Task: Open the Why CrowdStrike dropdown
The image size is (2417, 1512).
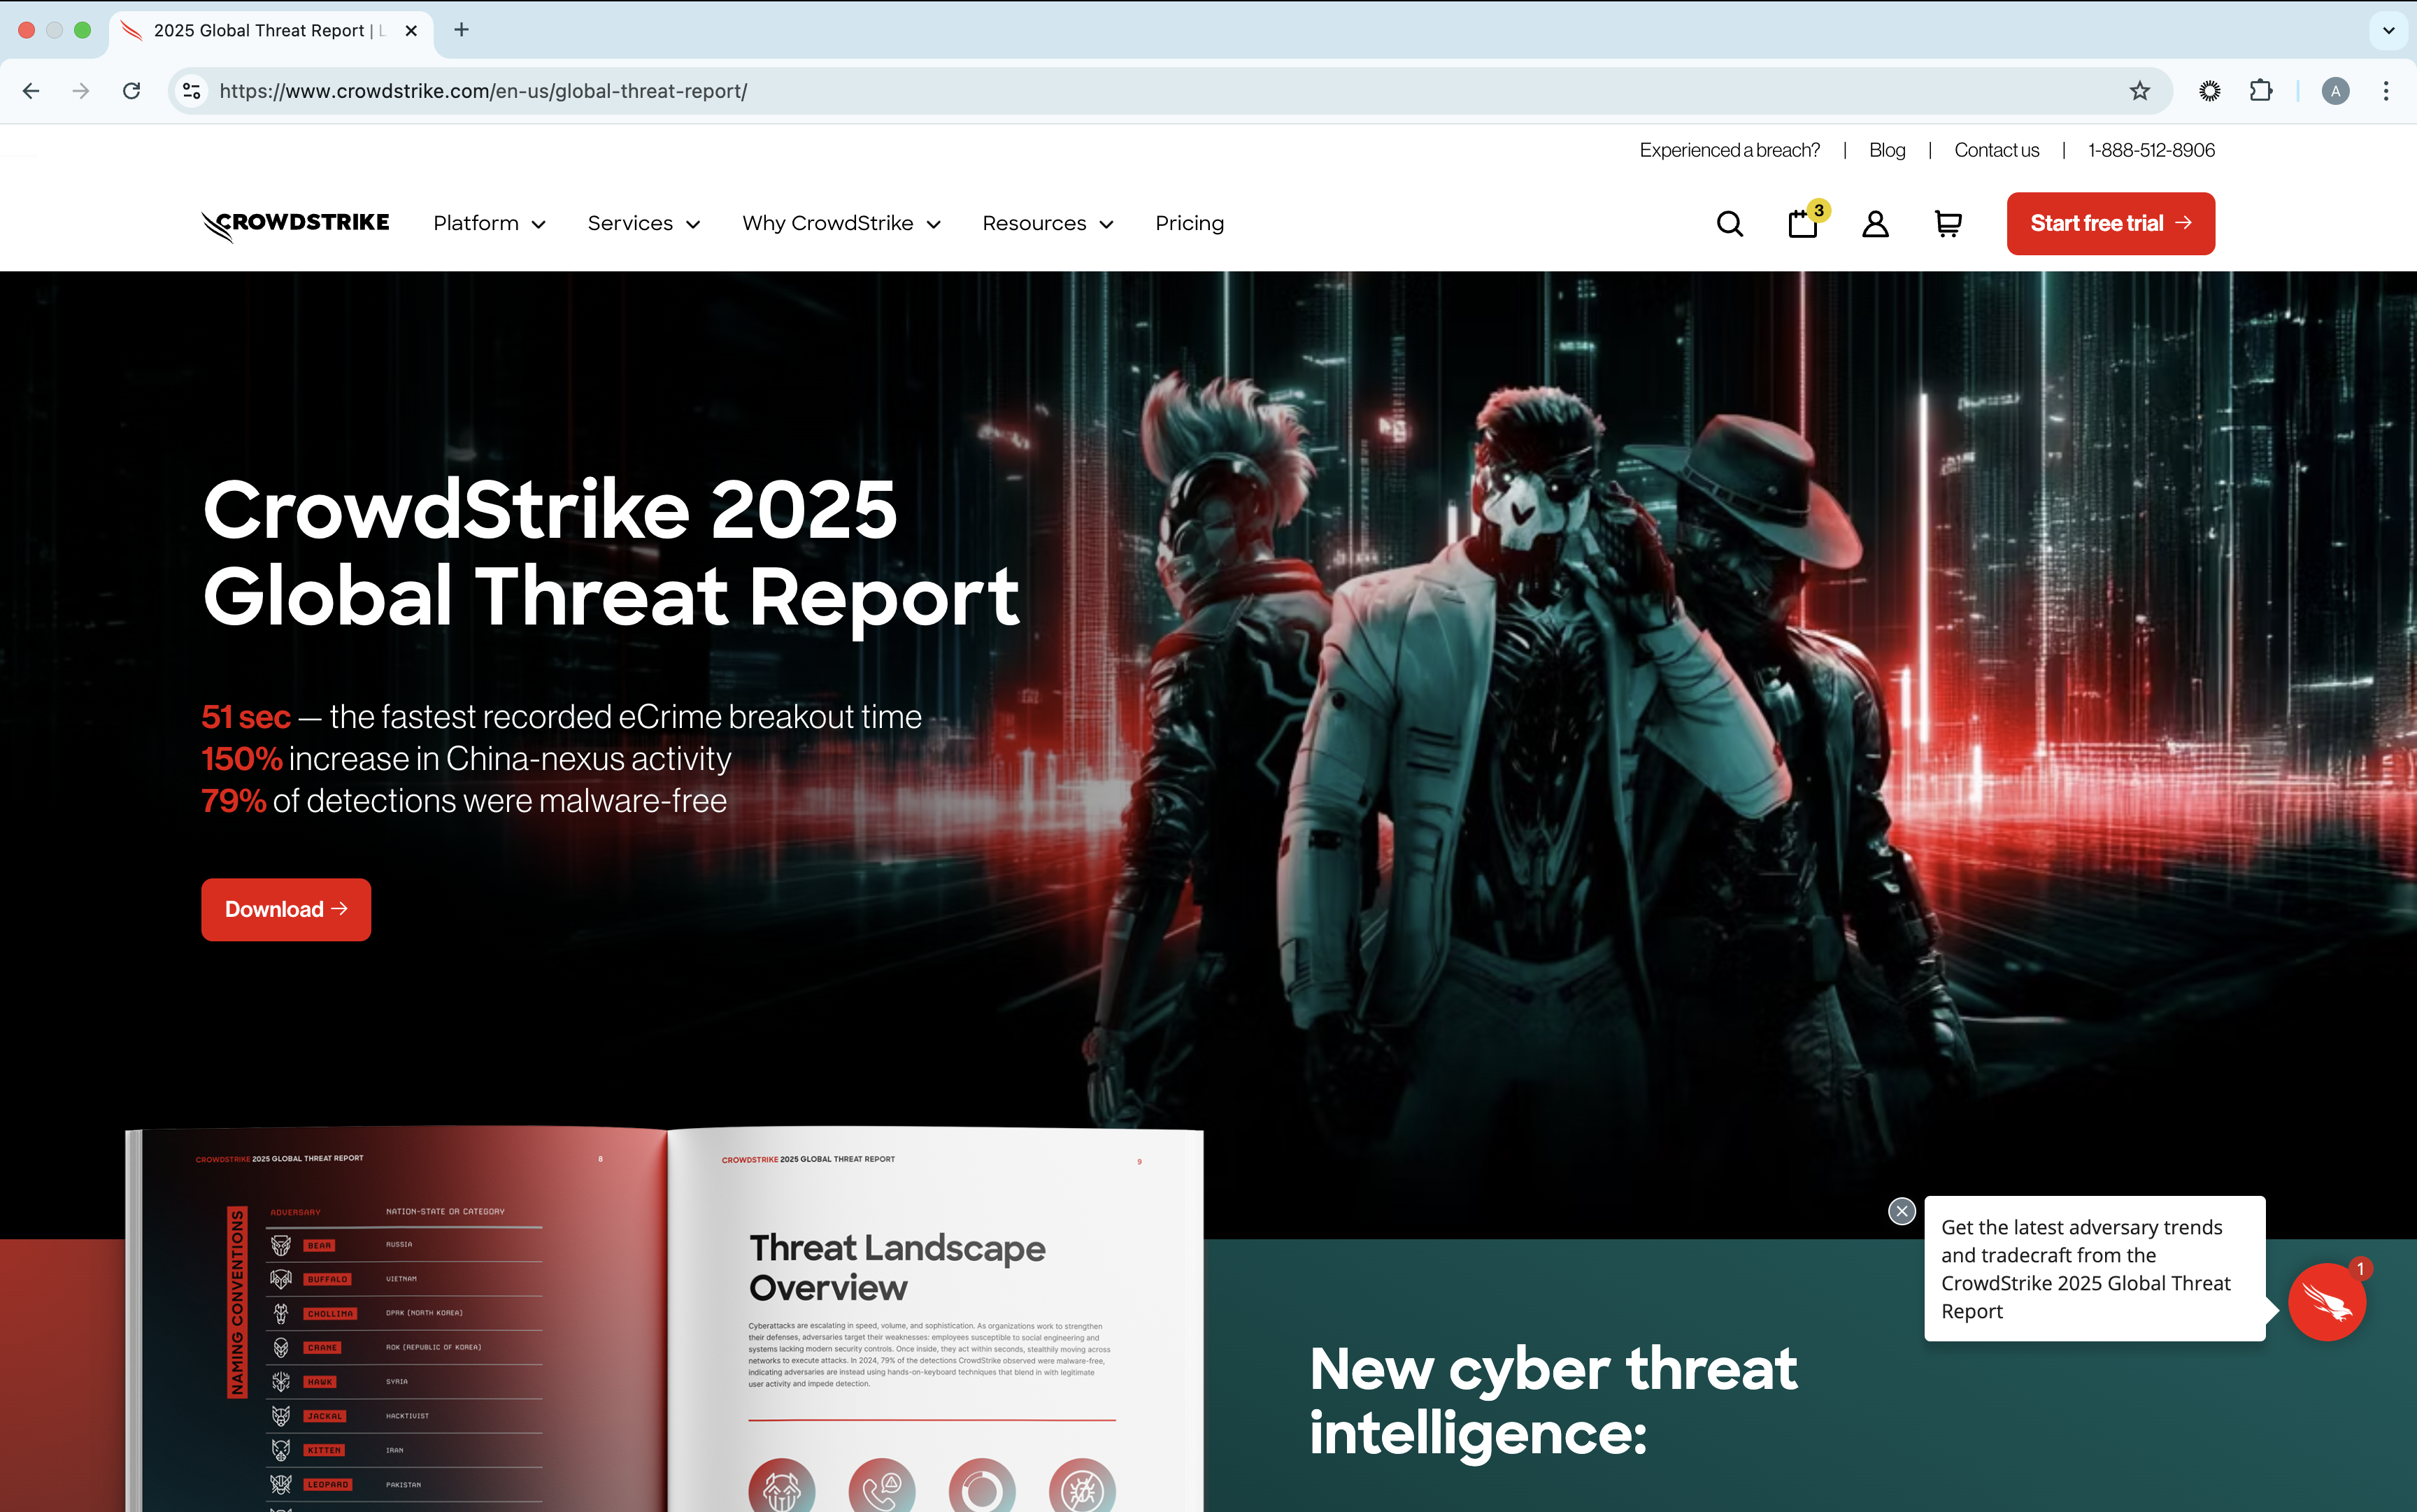Action: click(840, 224)
